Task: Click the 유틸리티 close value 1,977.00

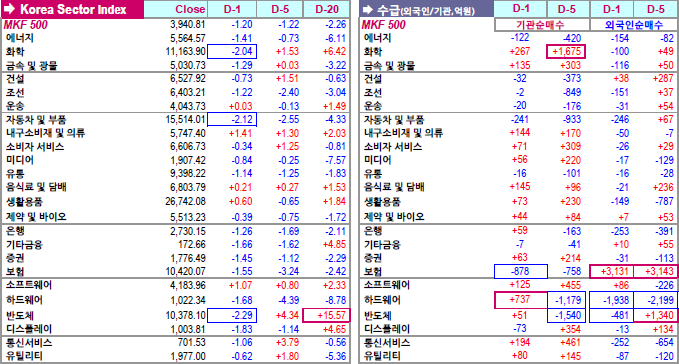Action: 188,356
